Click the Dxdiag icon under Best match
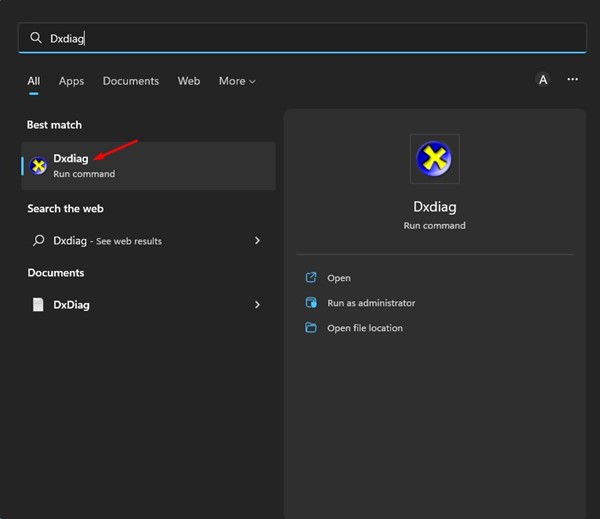The width and height of the screenshot is (600, 519). 38,166
